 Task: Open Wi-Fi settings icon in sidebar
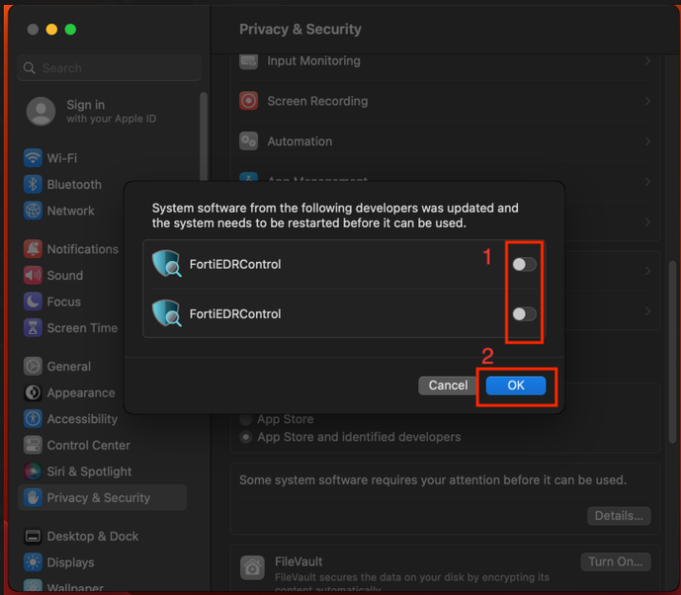coord(33,158)
